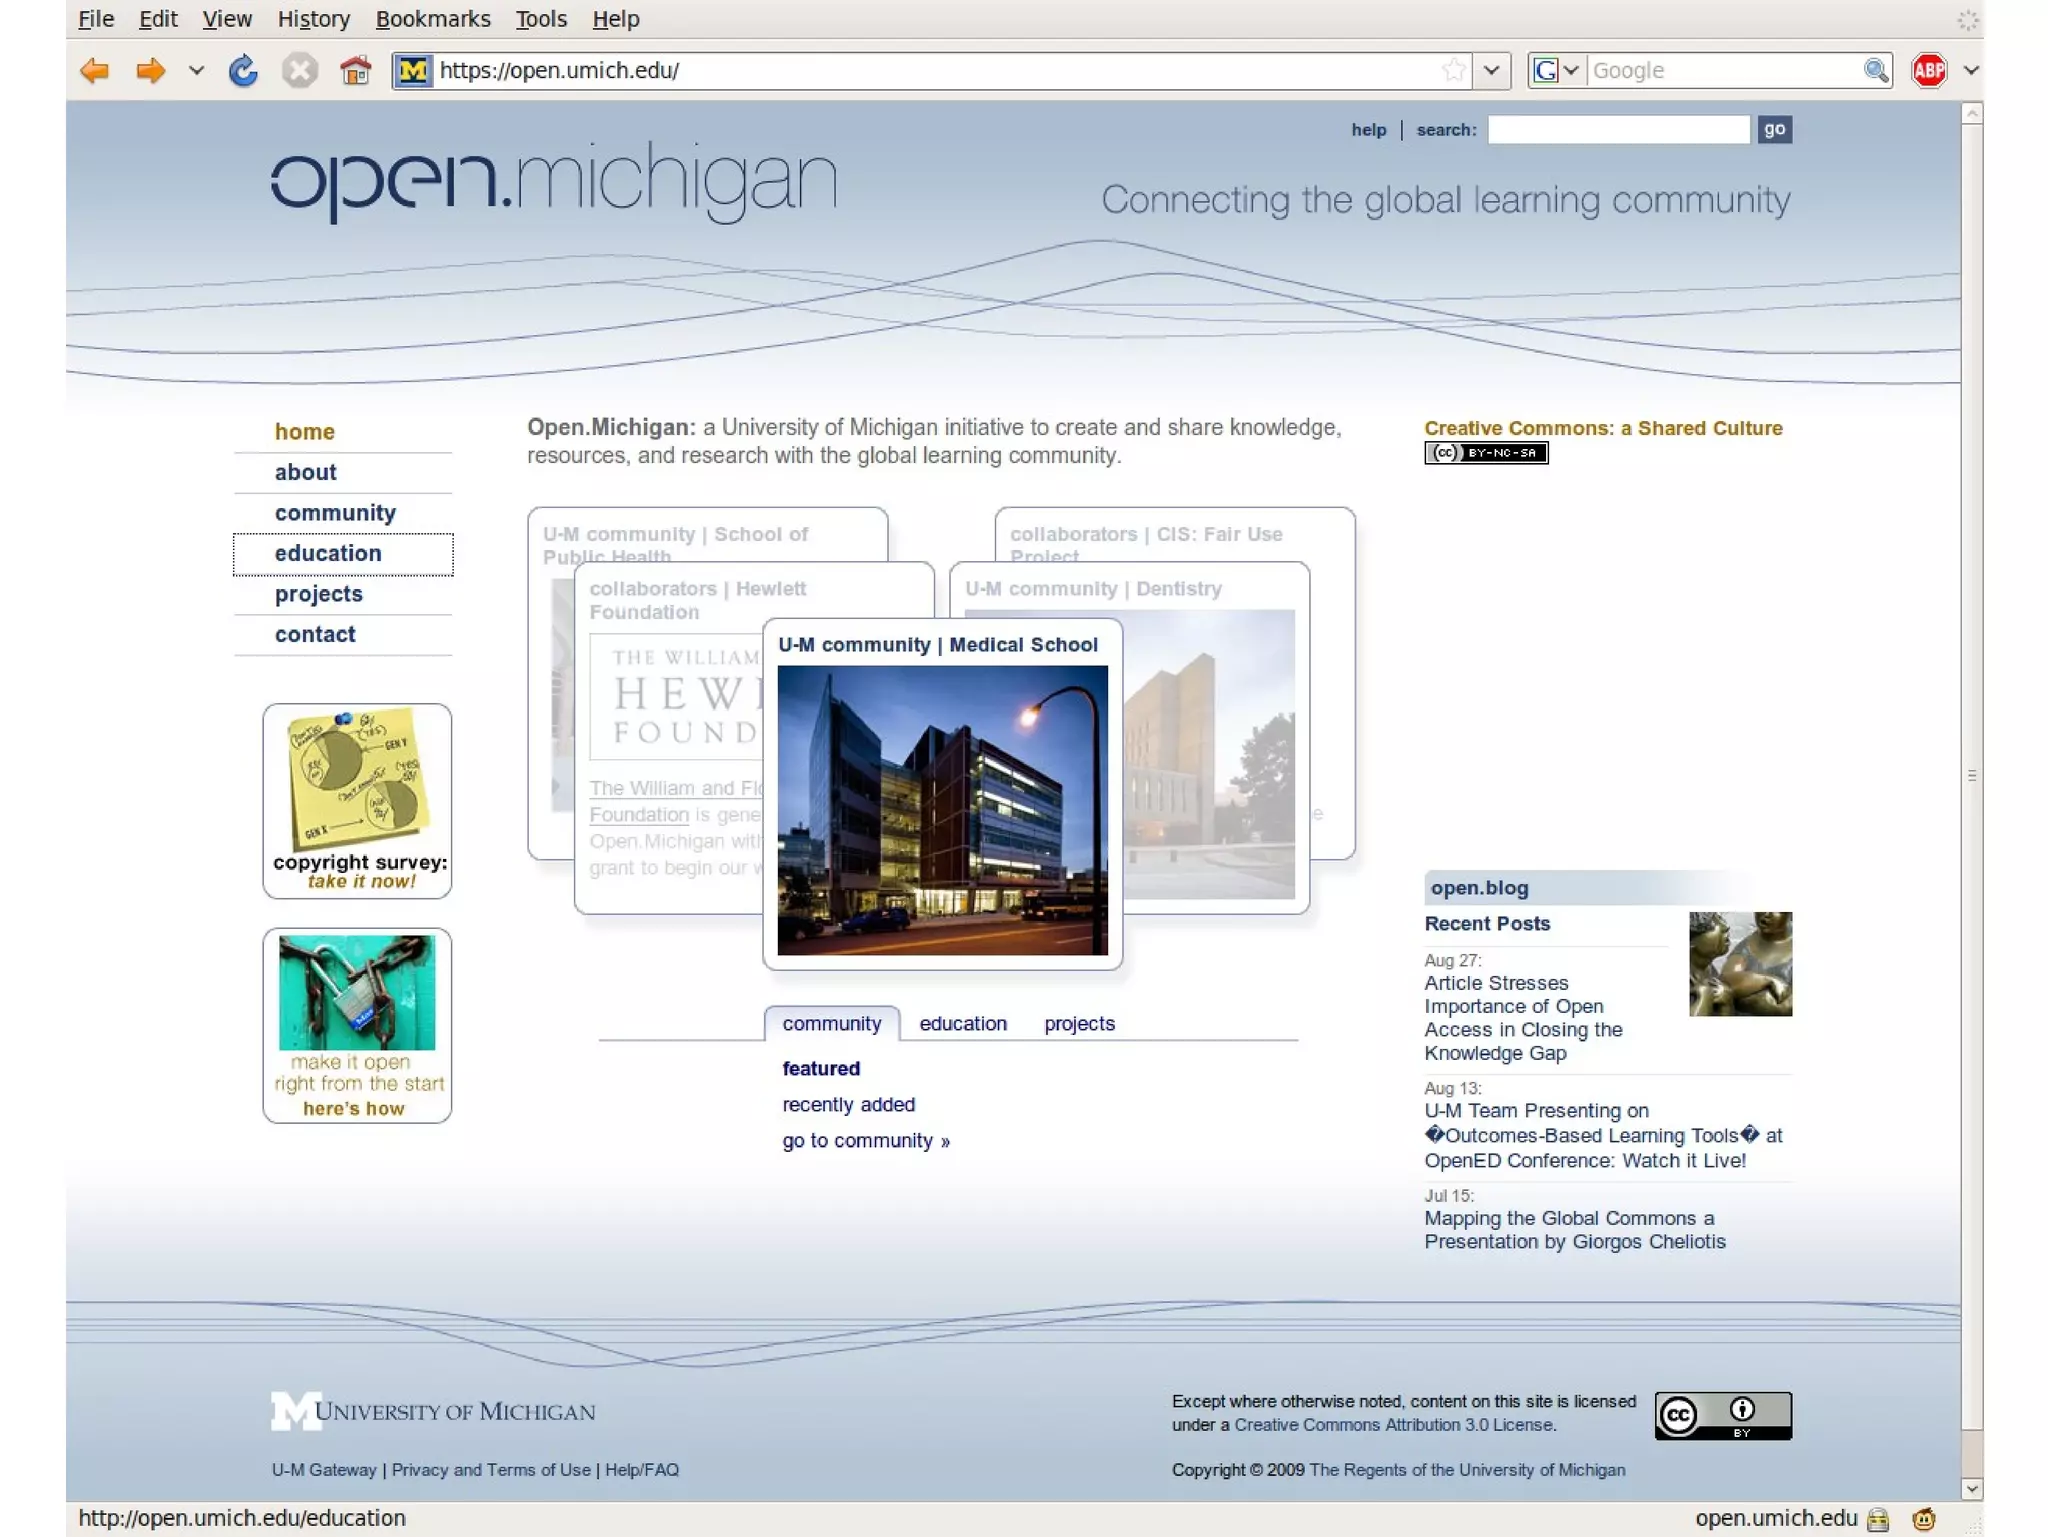Viewport: 2048px width, 1537px height.
Task: Click the site search input field
Action: point(1617,130)
